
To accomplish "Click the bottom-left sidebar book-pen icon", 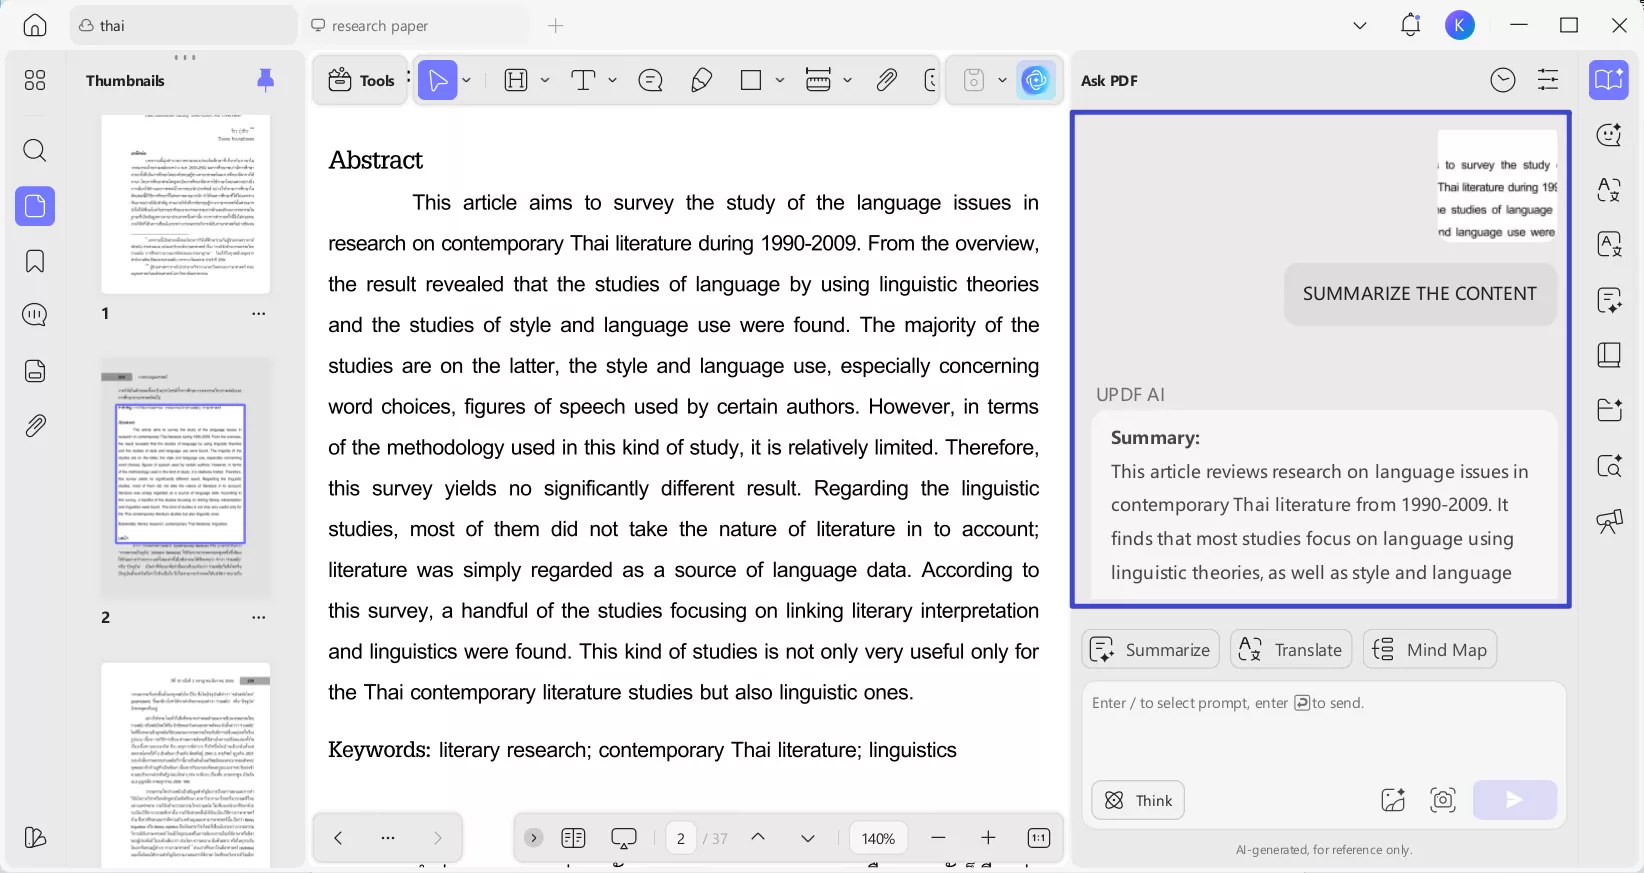I will click(35, 837).
